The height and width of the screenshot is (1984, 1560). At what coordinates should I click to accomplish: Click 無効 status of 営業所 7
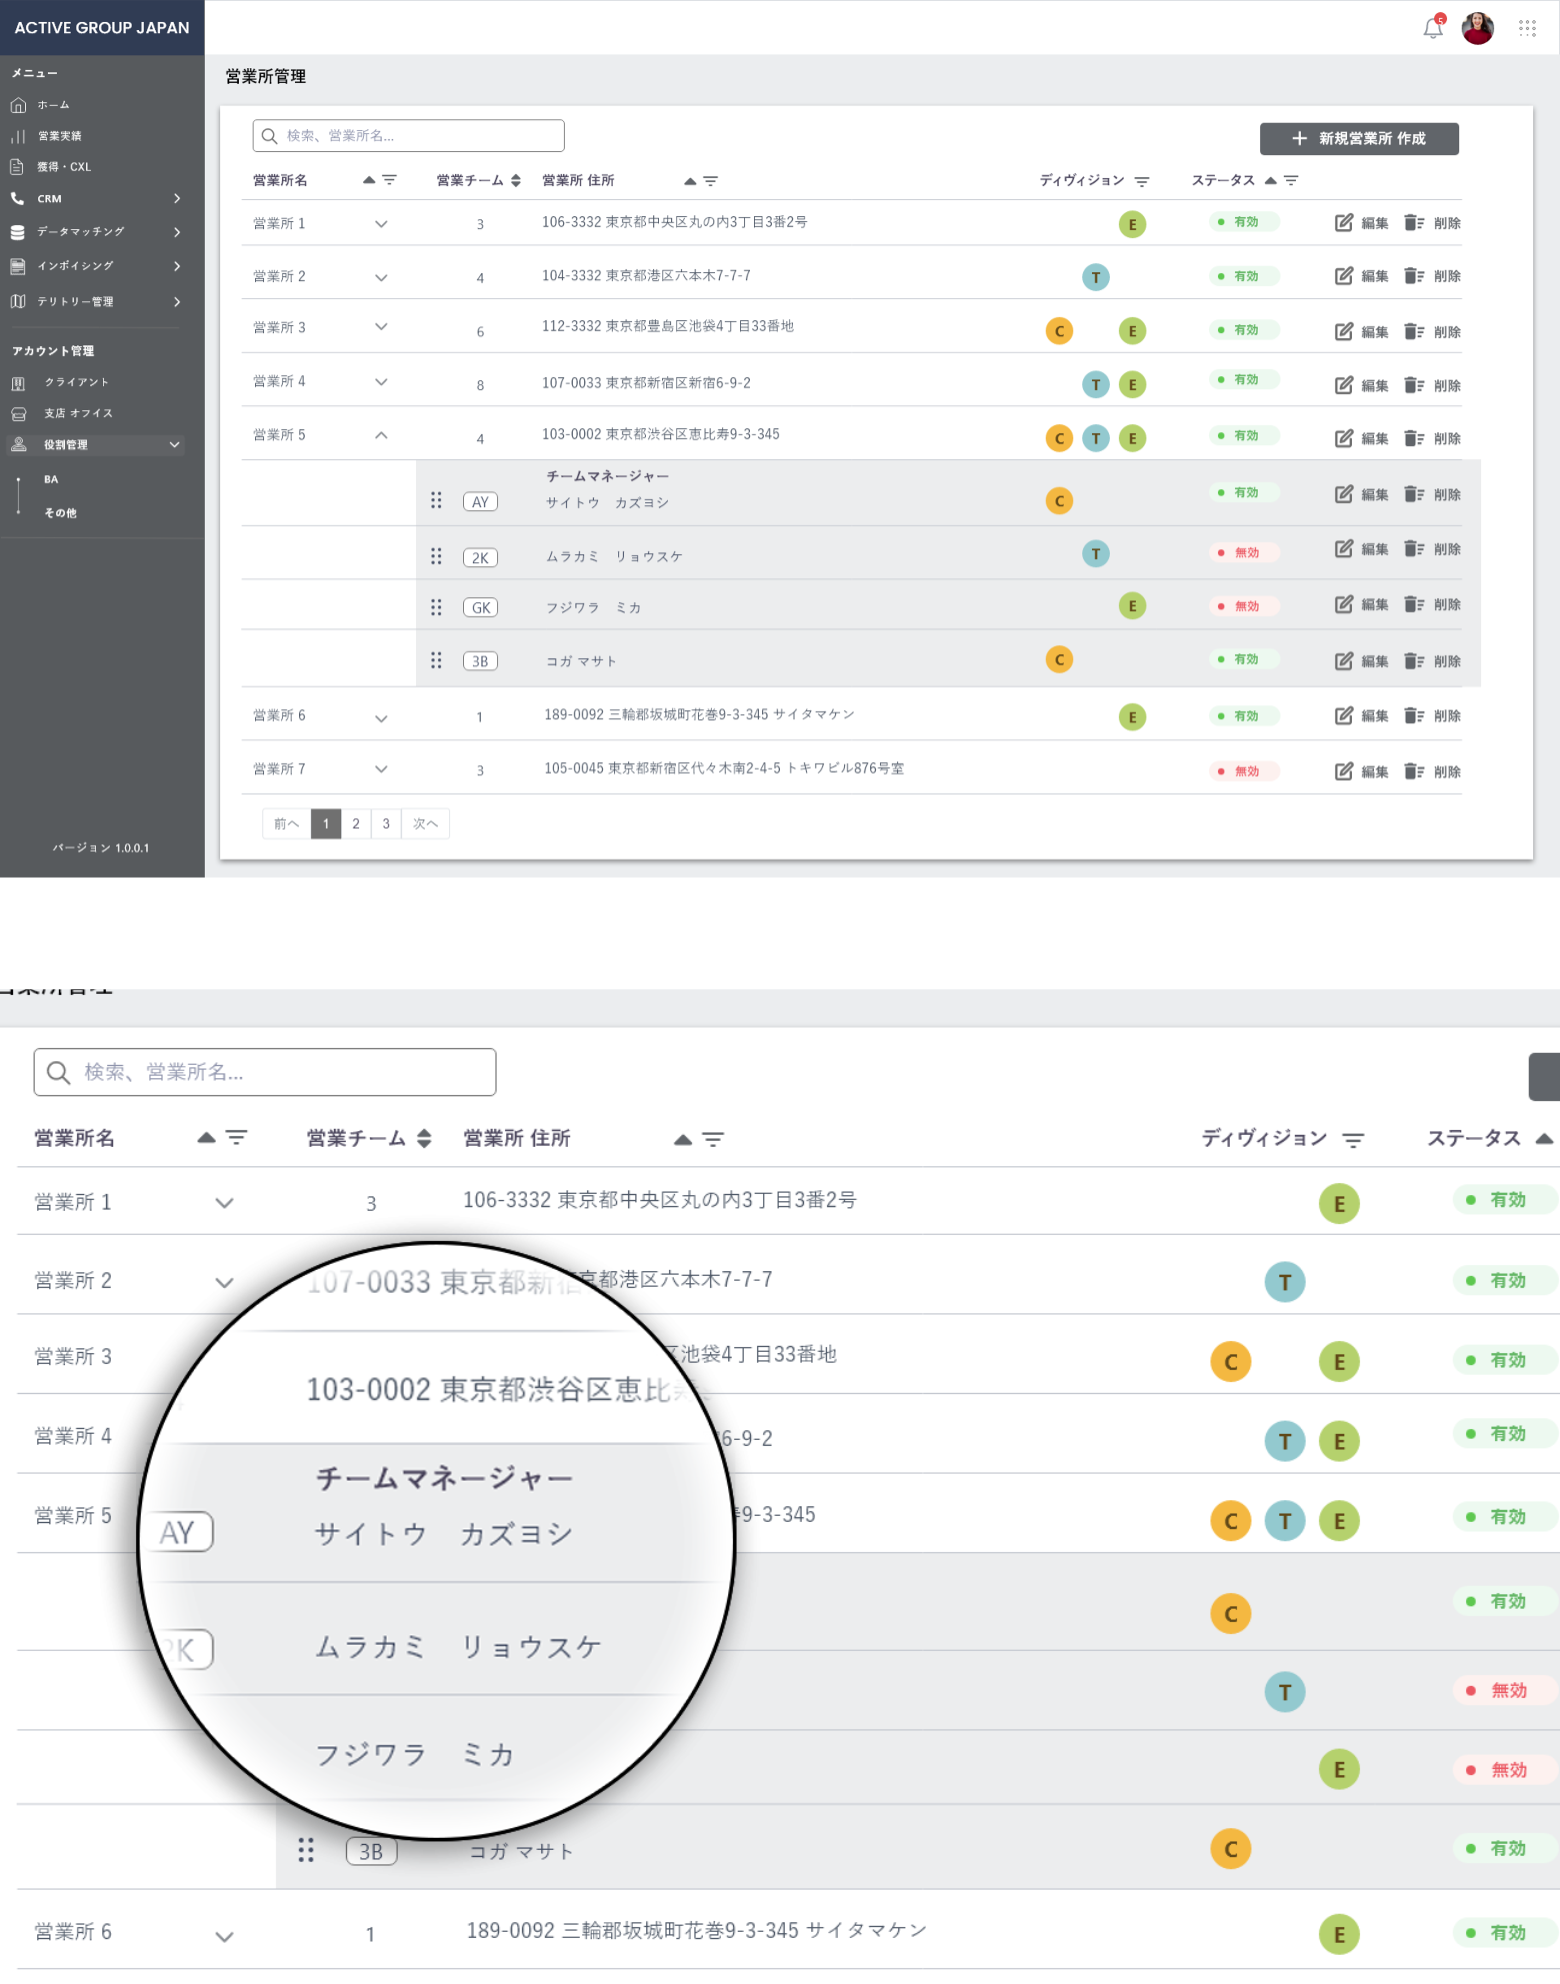pos(1243,771)
